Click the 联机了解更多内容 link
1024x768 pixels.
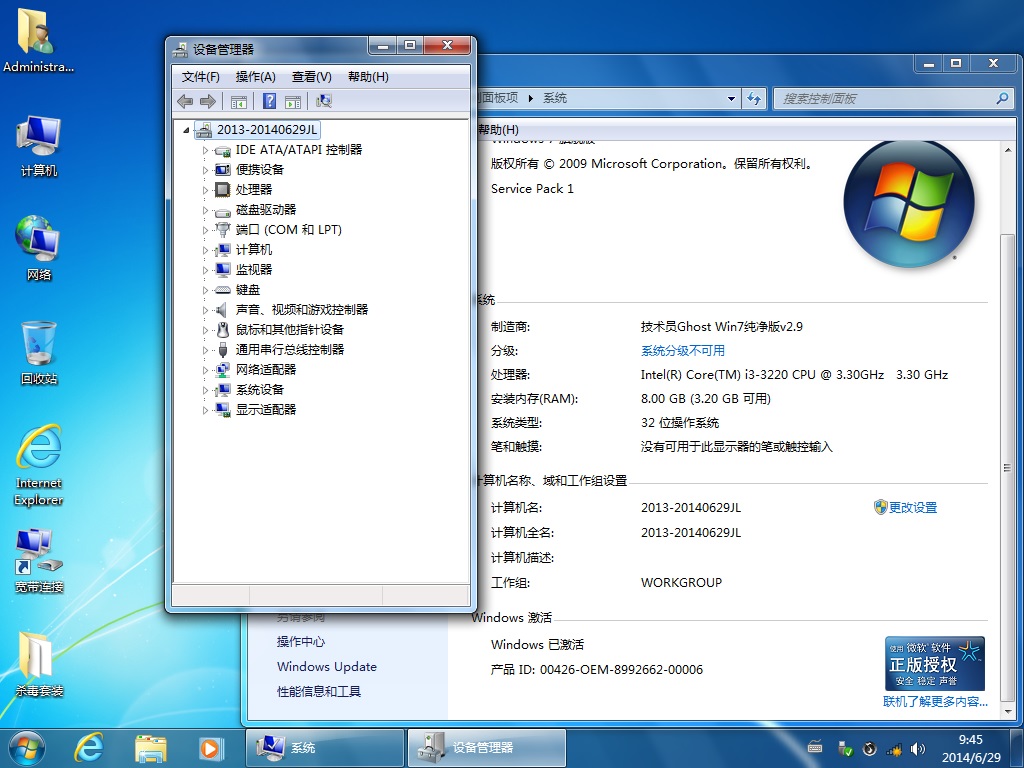click(x=935, y=701)
